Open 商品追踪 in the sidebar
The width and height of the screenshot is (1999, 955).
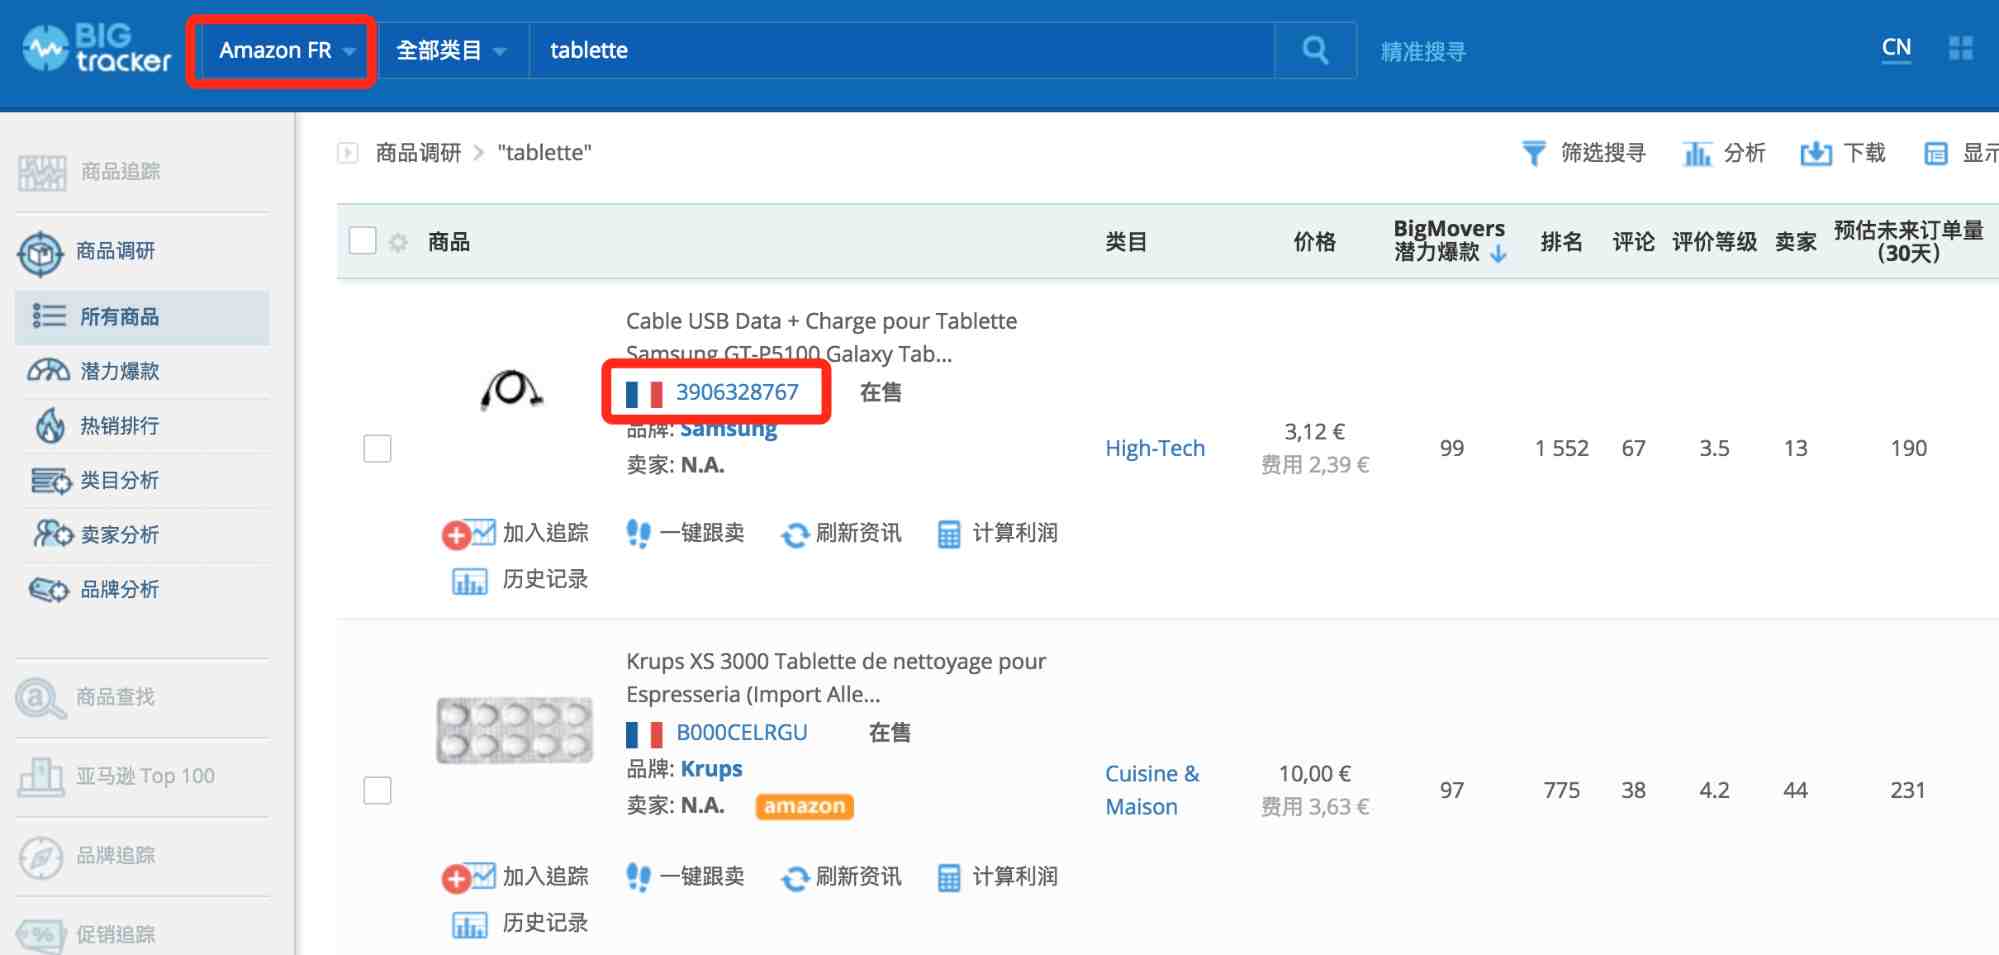coord(120,171)
